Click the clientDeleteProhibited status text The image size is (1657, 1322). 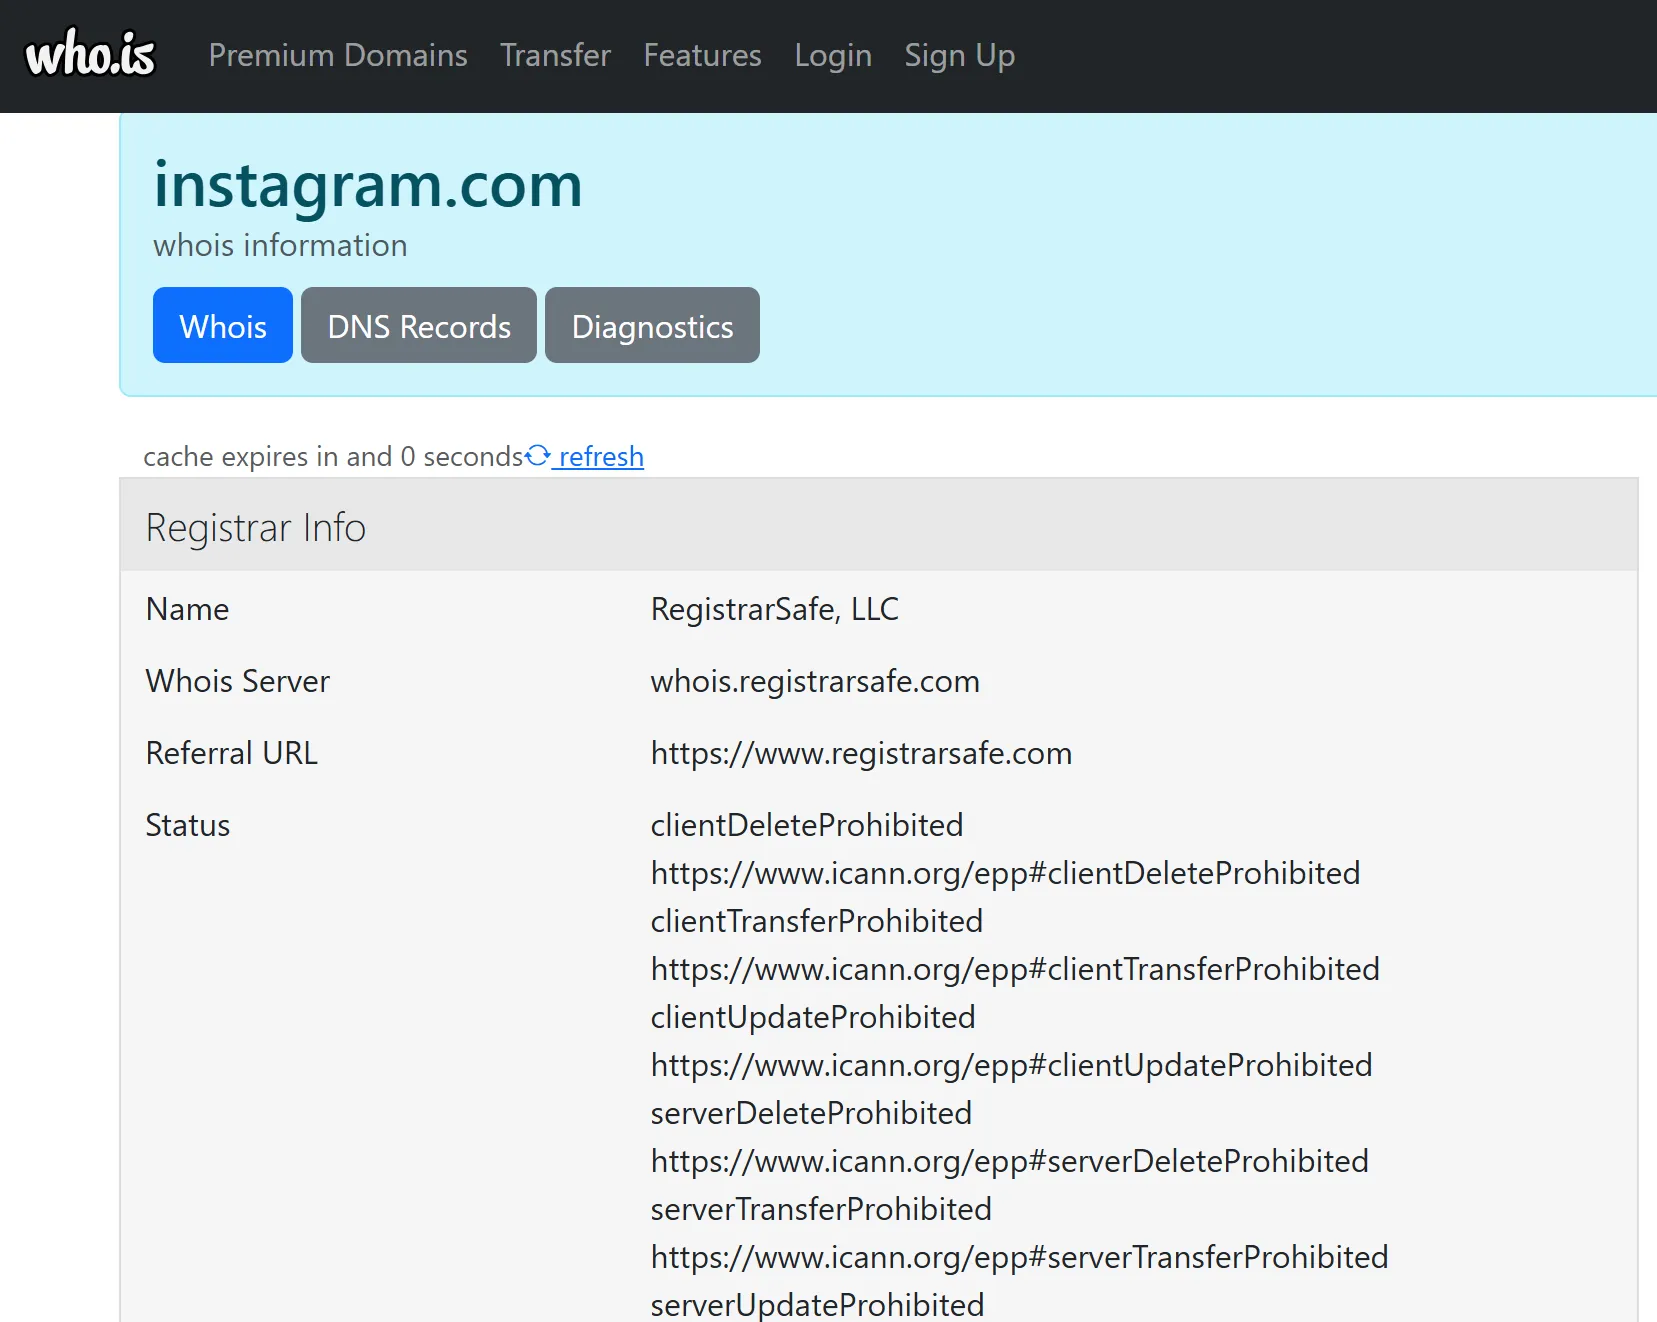[807, 825]
